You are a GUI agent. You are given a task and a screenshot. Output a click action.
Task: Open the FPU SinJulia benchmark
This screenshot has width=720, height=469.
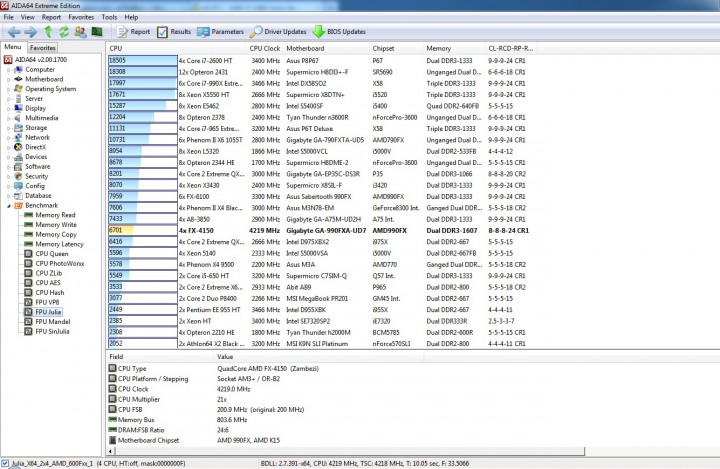point(47,331)
